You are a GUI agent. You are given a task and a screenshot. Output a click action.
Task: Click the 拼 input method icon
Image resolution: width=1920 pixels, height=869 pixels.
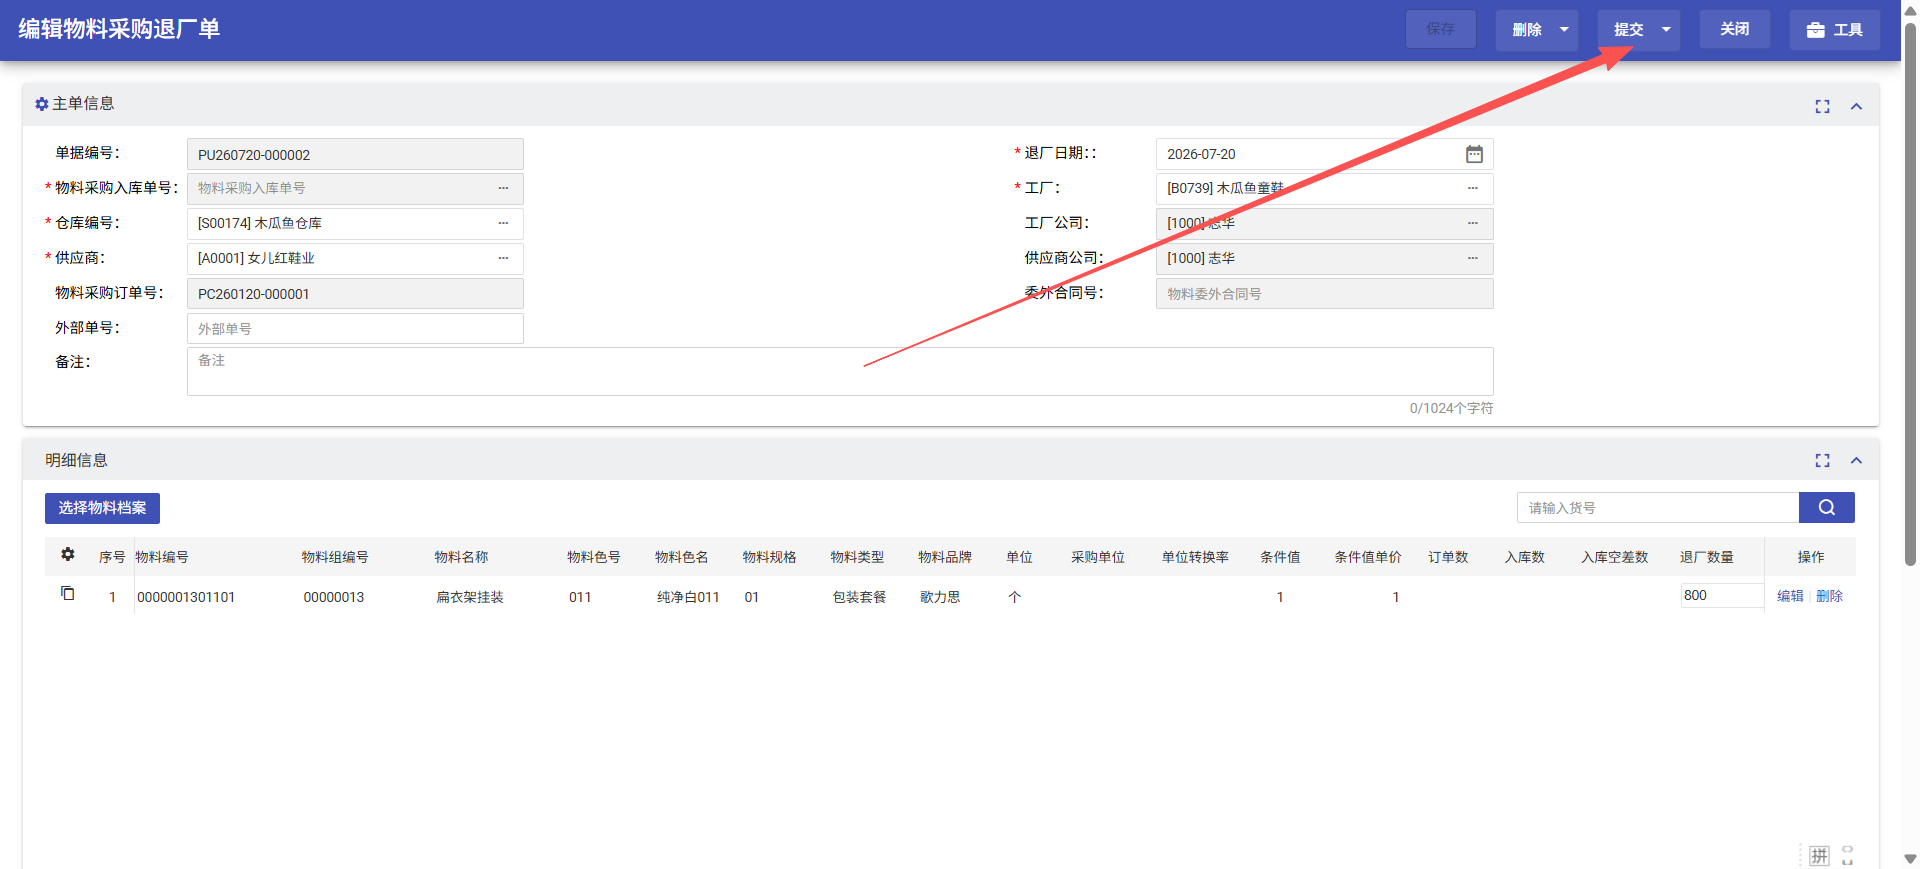pyautogui.click(x=1819, y=856)
